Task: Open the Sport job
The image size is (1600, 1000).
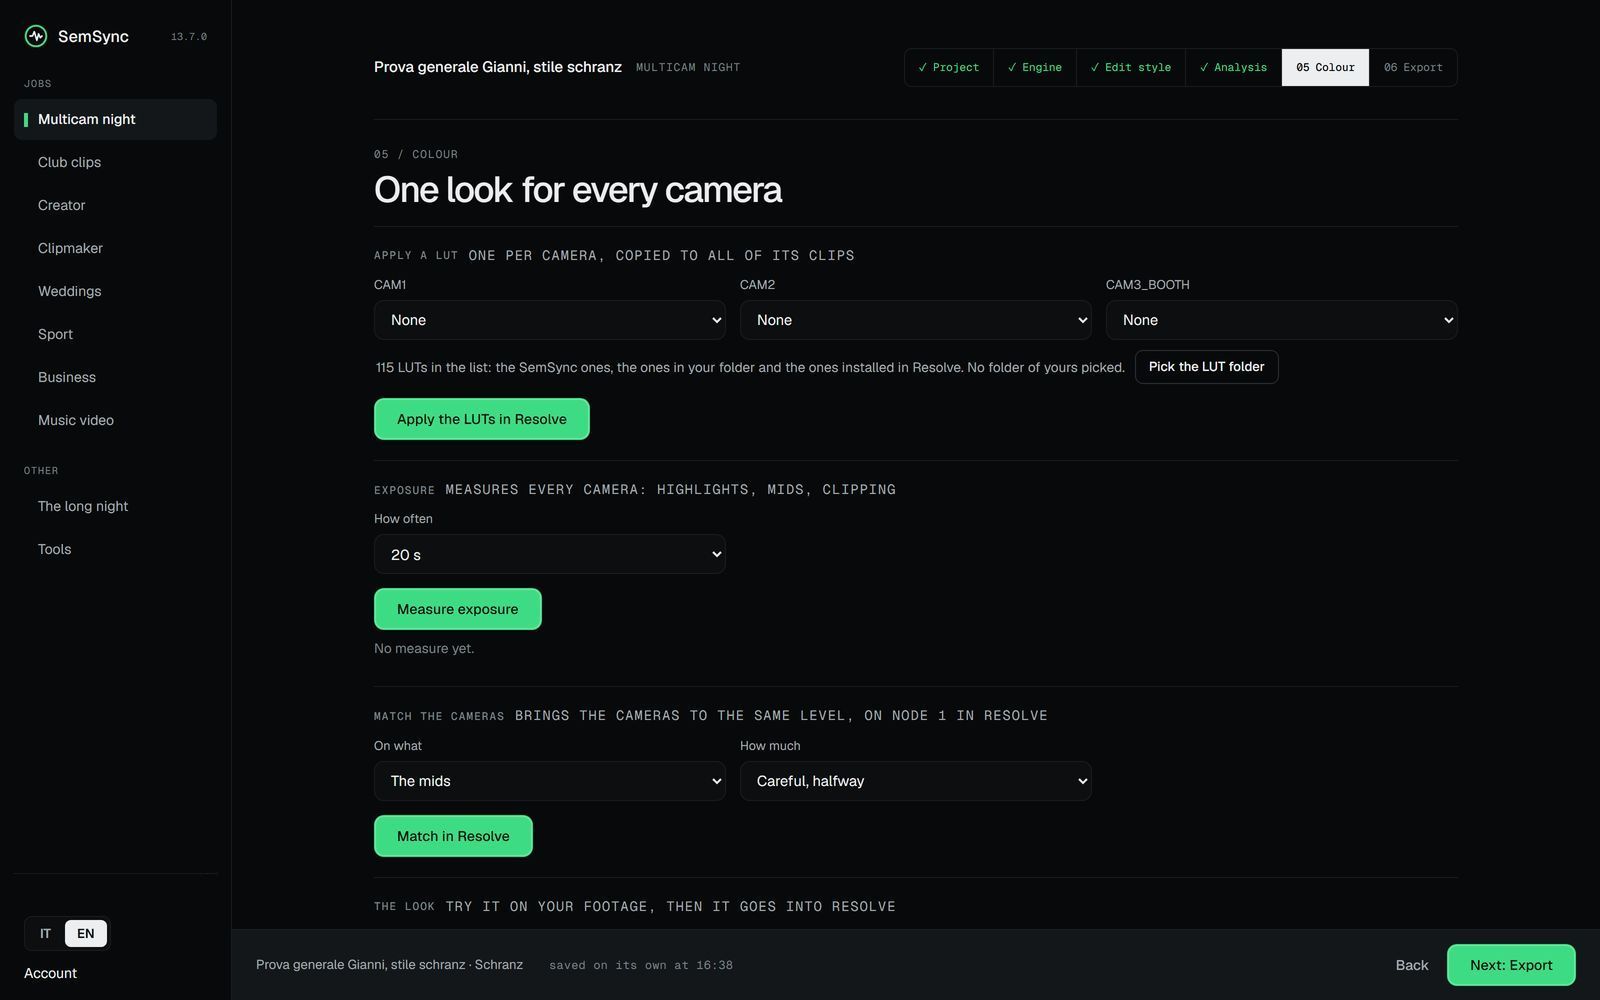Action: 115,334
